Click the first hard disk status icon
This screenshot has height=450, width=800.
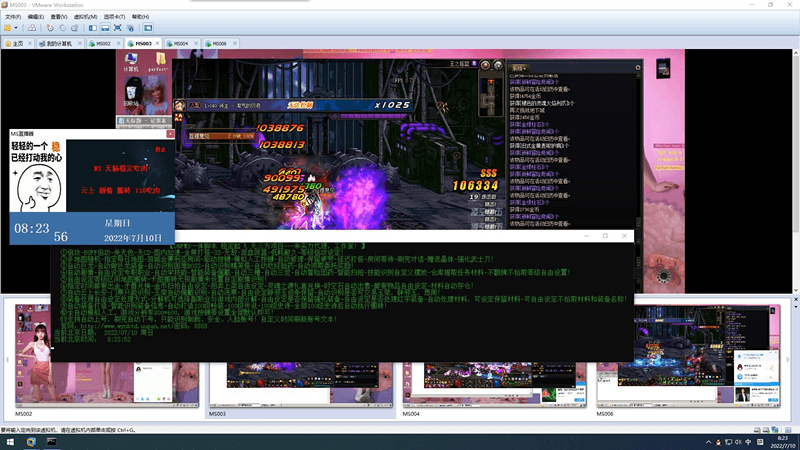(757, 430)
